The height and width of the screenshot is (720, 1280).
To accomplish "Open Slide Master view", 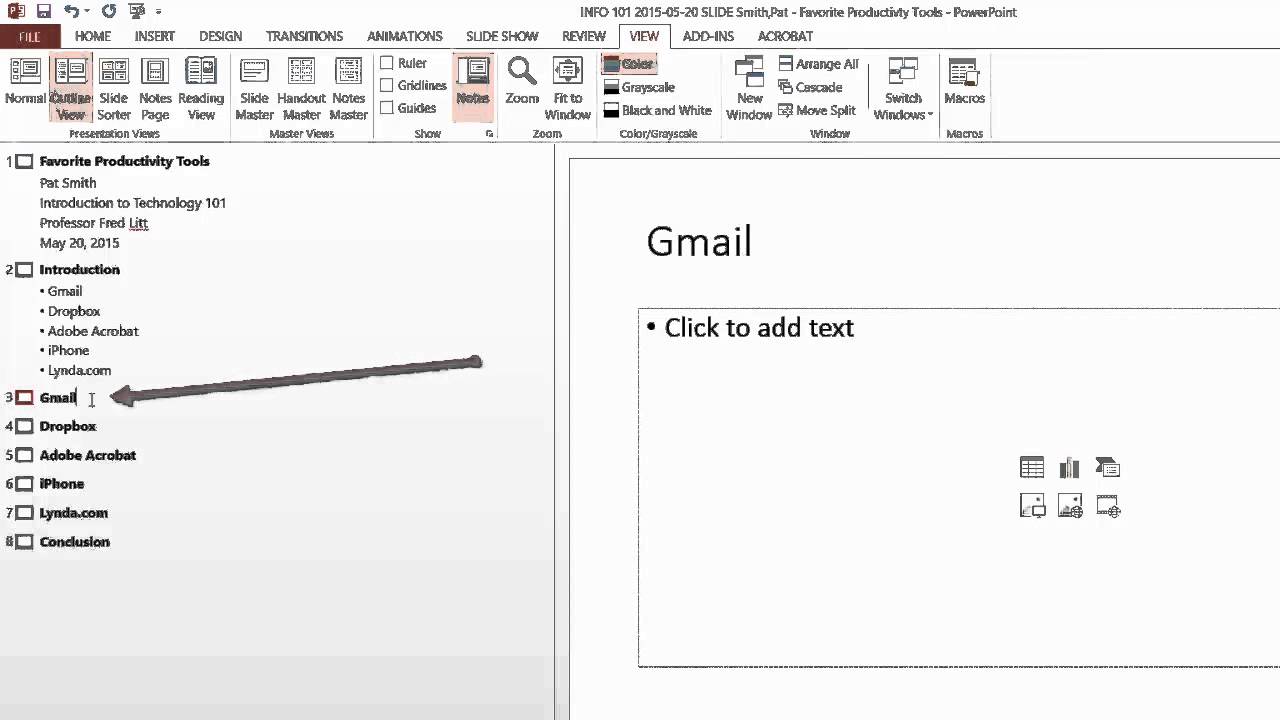I will [x=254, y=88].
